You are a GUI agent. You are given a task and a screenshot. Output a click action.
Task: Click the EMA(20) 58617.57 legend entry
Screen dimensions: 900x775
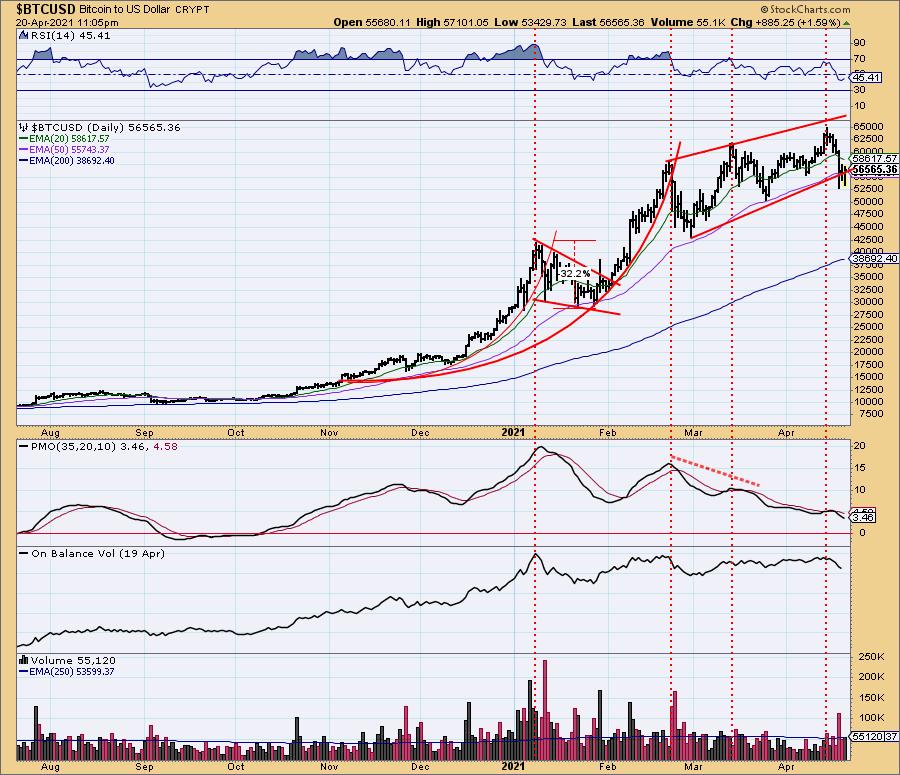point(64,138)
